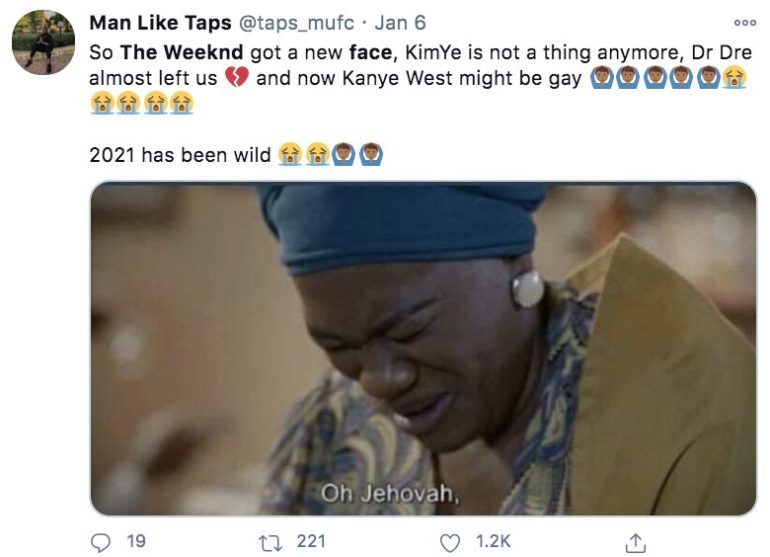770x557 pixels.
Task: Click the "2021 has been wild" text
Action: [180, 154]
